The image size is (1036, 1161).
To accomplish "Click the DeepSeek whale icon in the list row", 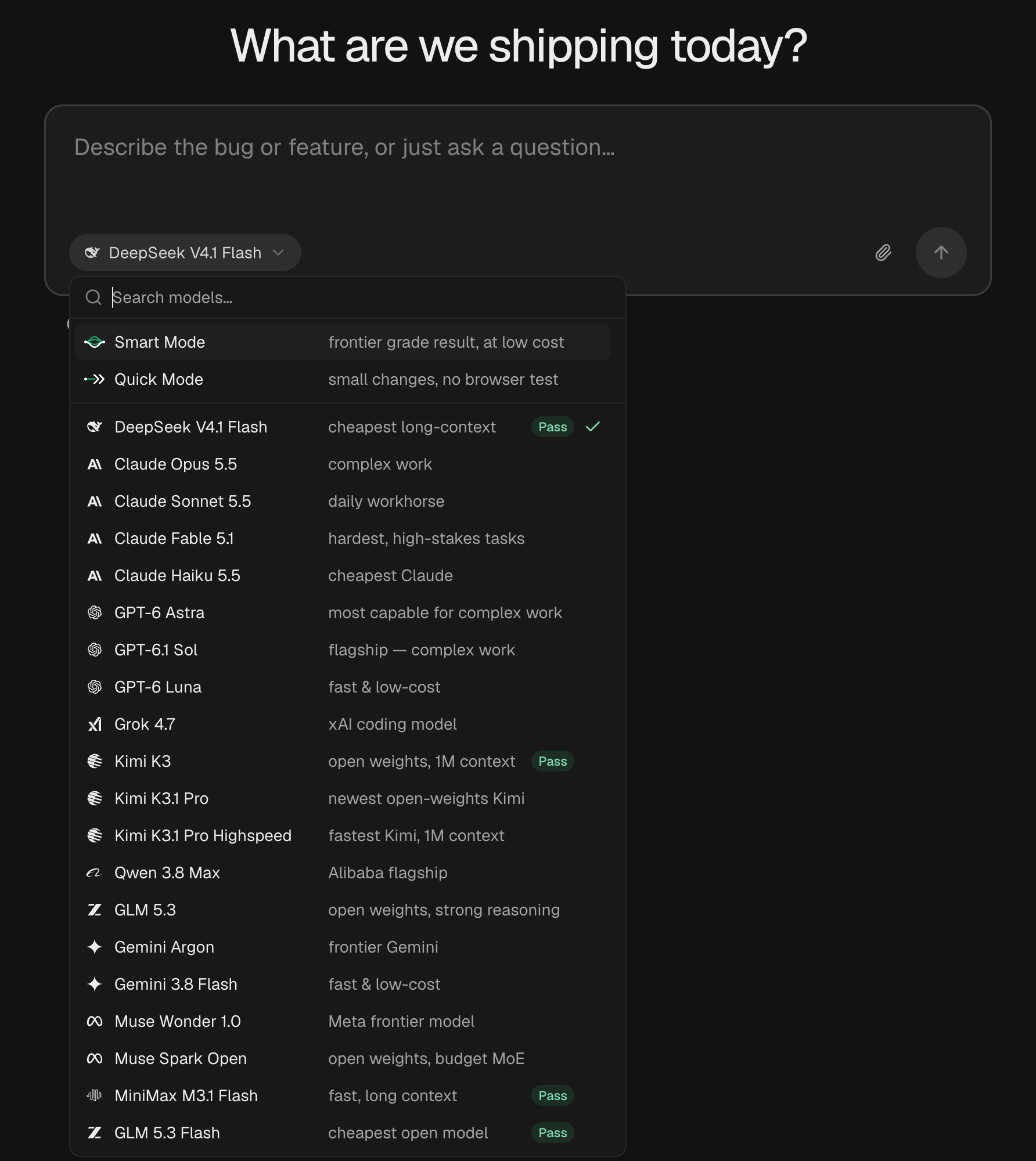I will (x=94, y=427).
